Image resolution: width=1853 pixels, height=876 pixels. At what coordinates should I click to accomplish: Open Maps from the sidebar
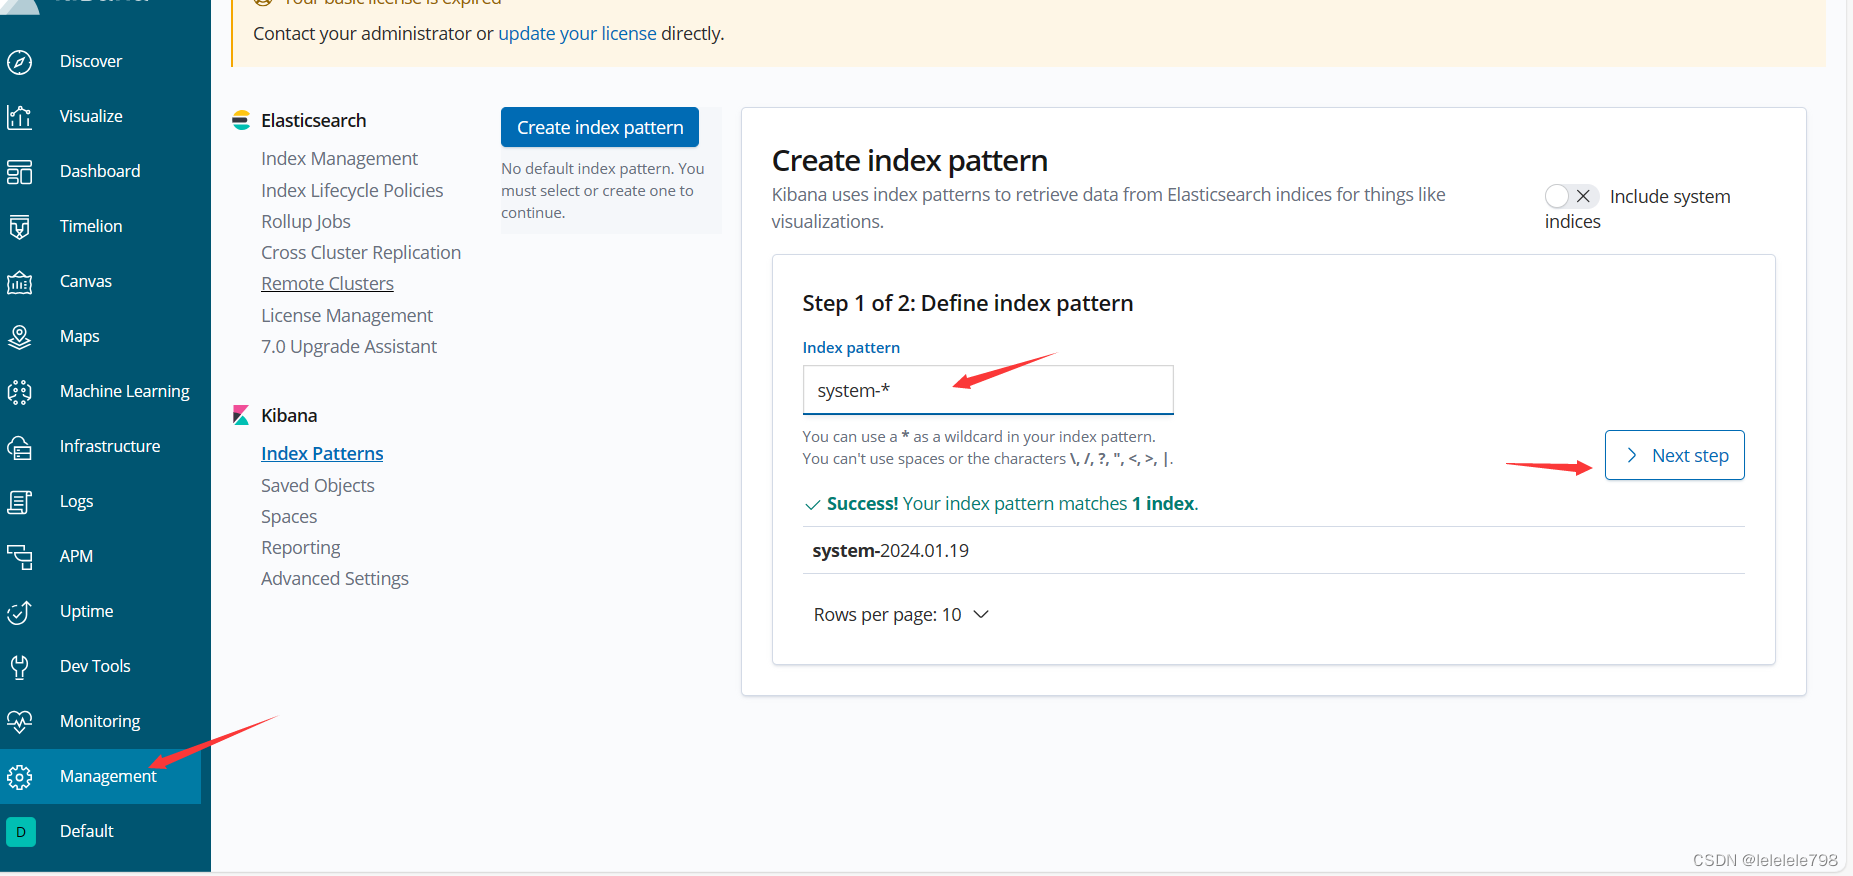coord(79,336)
